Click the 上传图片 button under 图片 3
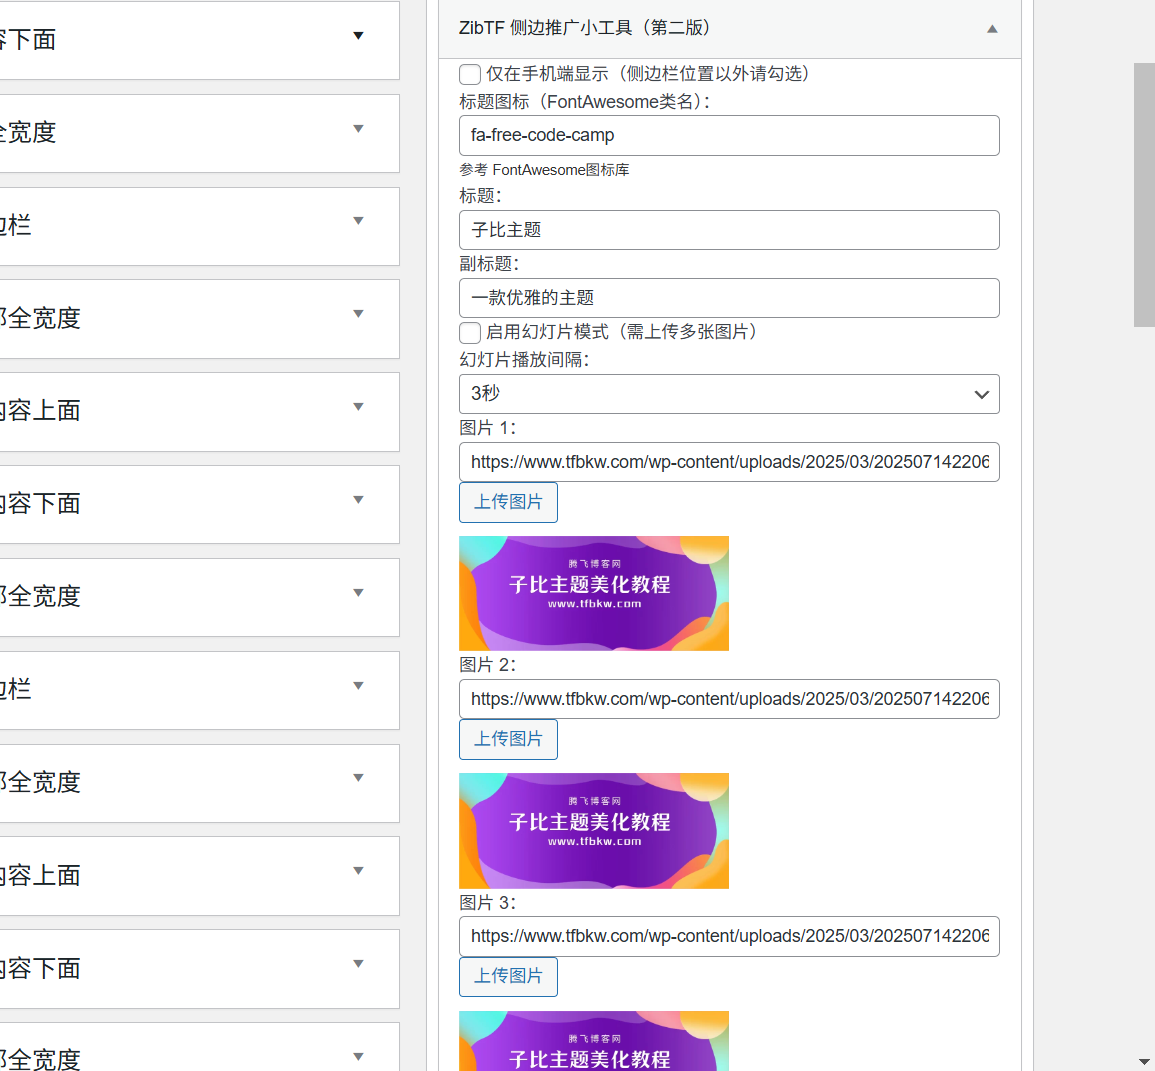Screen dimensions: 1155x1071 pyautogui.click(x=508, y=977)
